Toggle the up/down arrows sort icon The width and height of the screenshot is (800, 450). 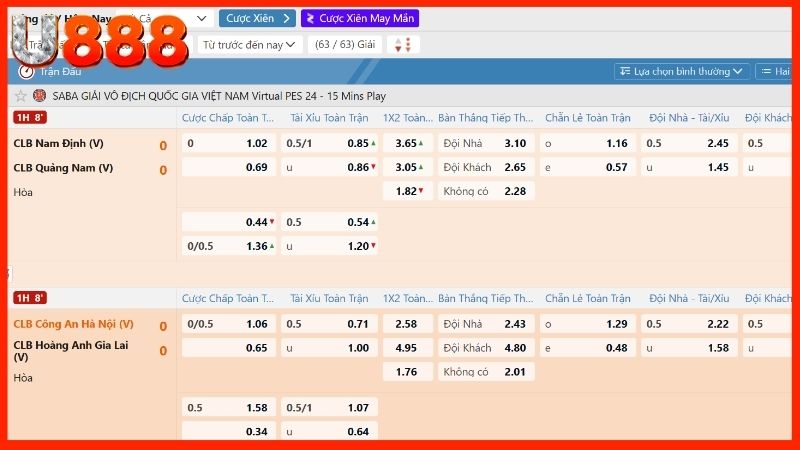coord(403,45)
